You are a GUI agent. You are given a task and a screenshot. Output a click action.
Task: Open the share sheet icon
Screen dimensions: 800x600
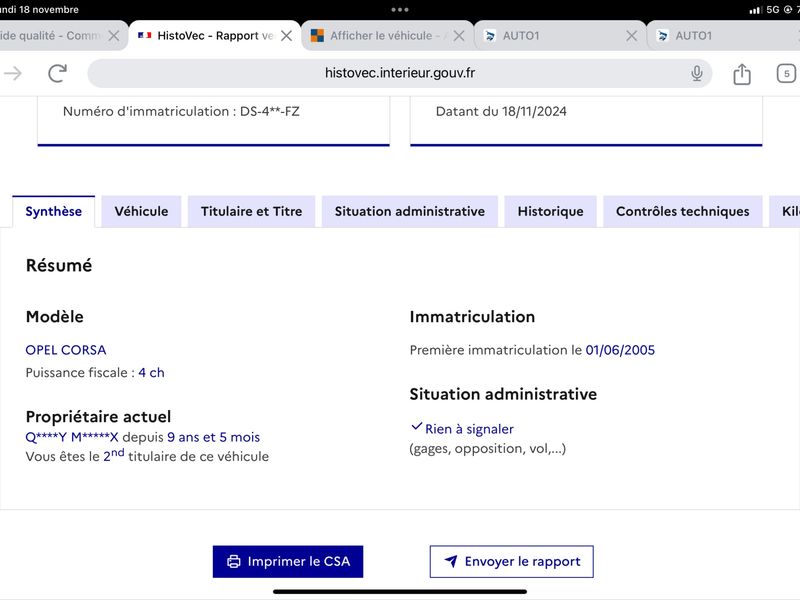742,73
